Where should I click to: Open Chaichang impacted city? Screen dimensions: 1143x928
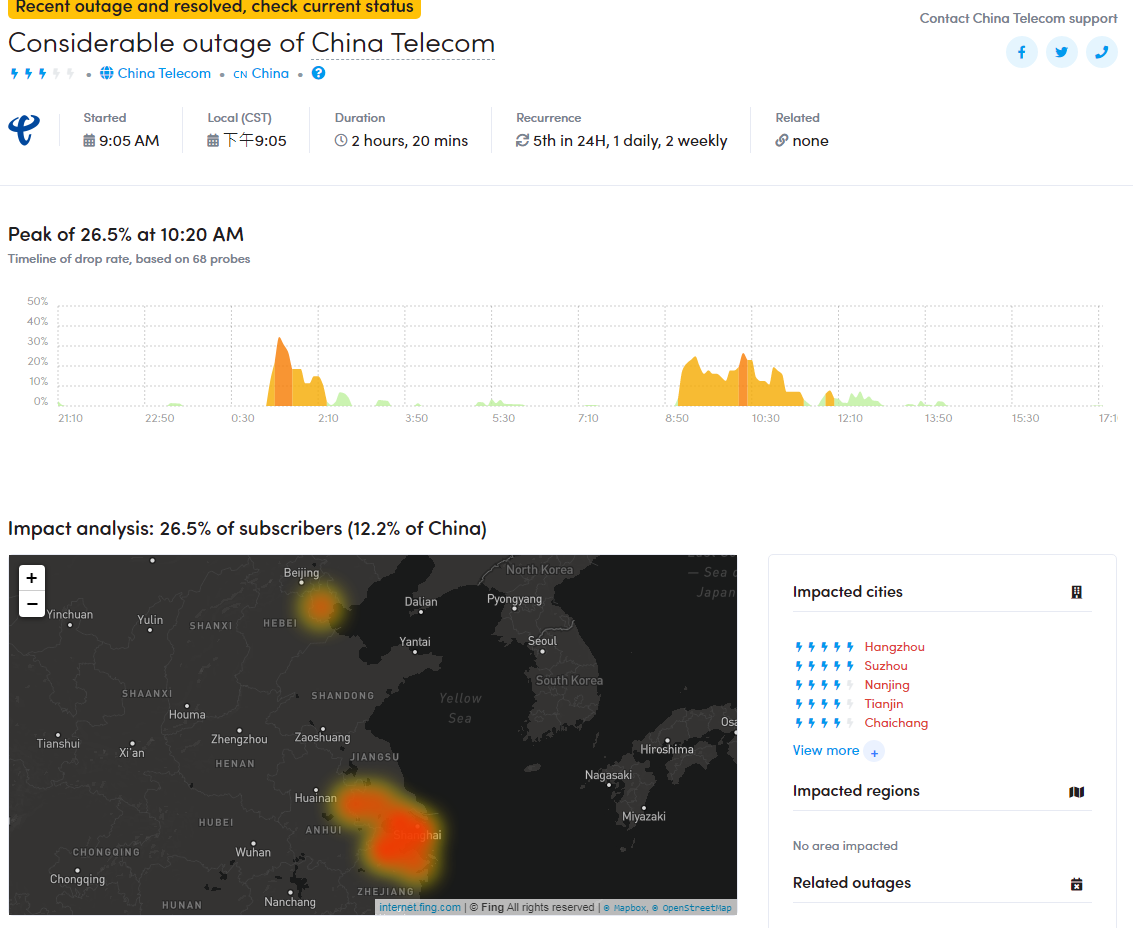click(896, 722)
